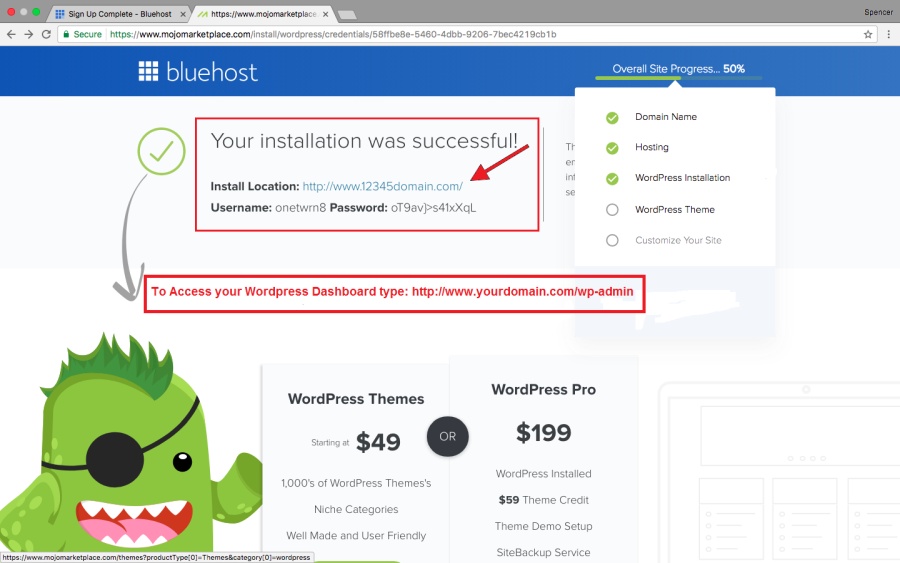Click the $59 Theme Credit line

point(544,500)
